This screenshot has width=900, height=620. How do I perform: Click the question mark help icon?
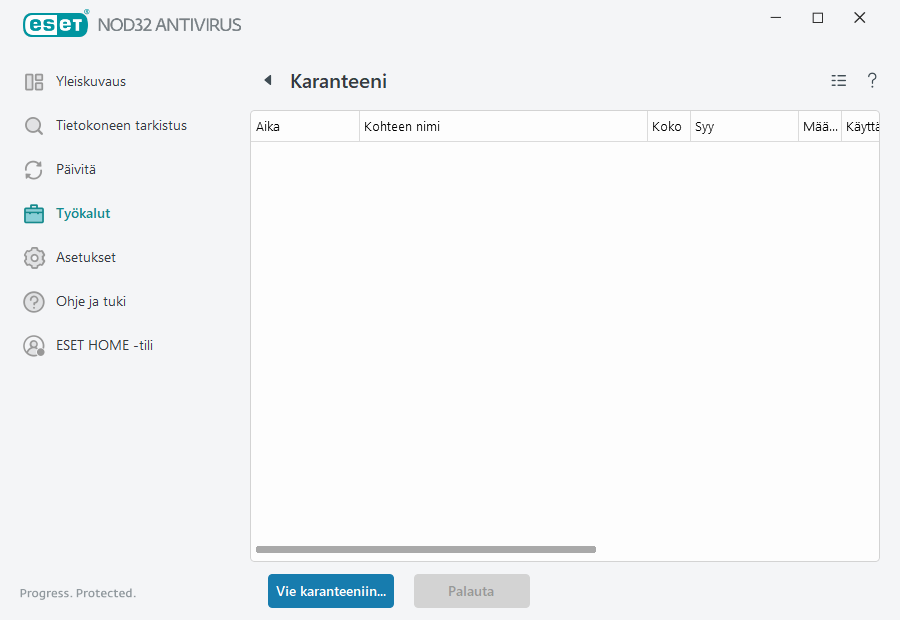pos(872,81)
